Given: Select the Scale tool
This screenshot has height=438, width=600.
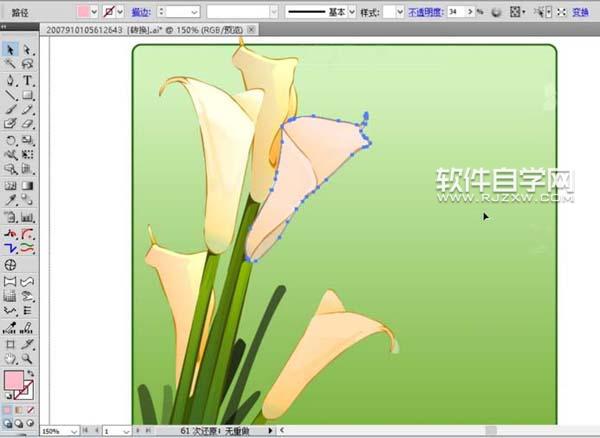Looking at the screenshot, I should click(27, 140).
